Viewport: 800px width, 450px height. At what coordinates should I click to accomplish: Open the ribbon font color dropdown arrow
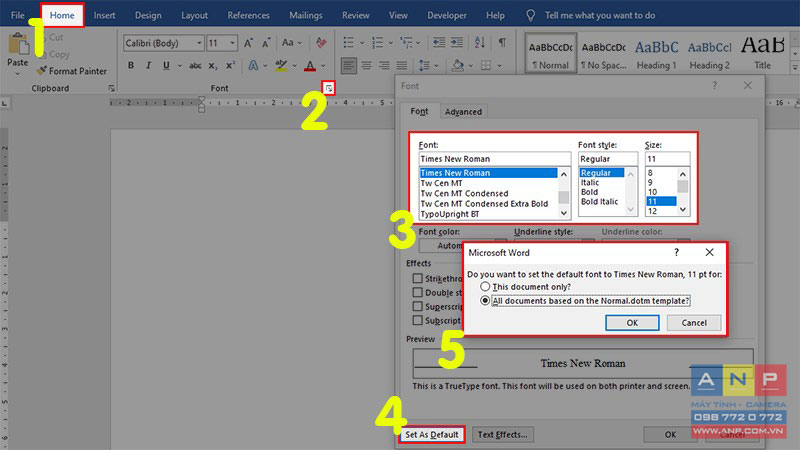point(323,66)
